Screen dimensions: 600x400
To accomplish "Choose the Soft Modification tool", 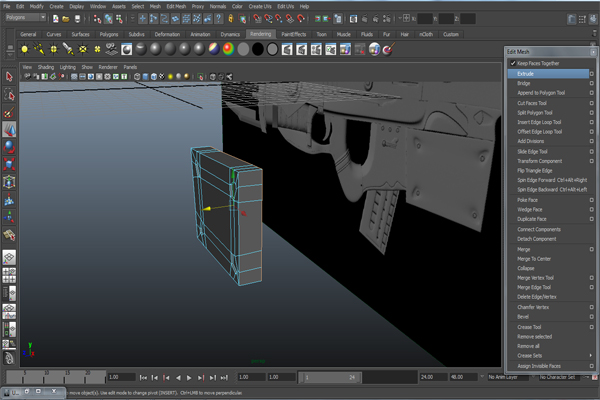I will (x=9, y=200).
